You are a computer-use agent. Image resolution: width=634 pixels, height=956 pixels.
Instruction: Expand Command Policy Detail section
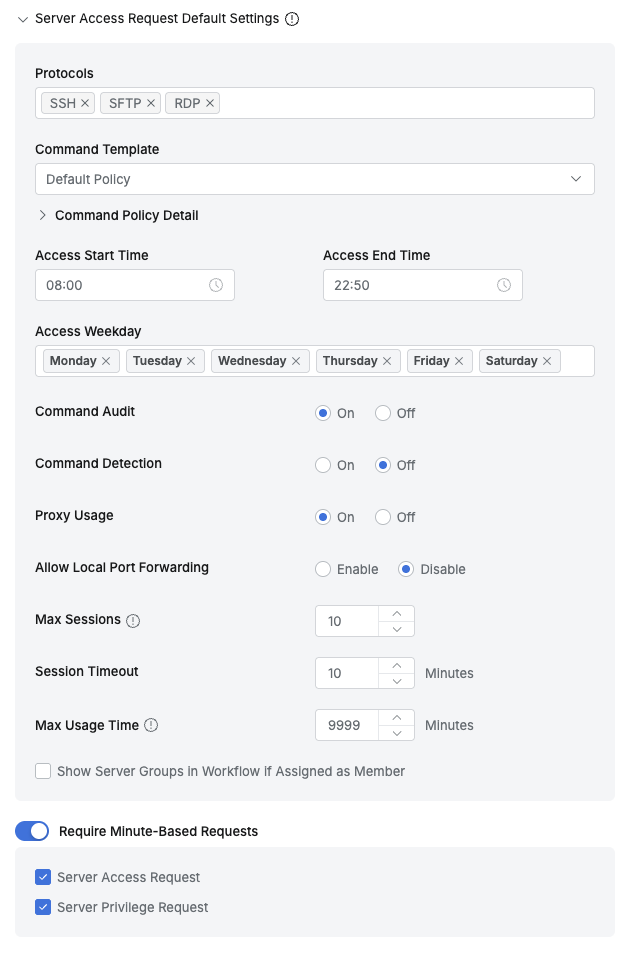pyautogui.click(x=43, y=215)
